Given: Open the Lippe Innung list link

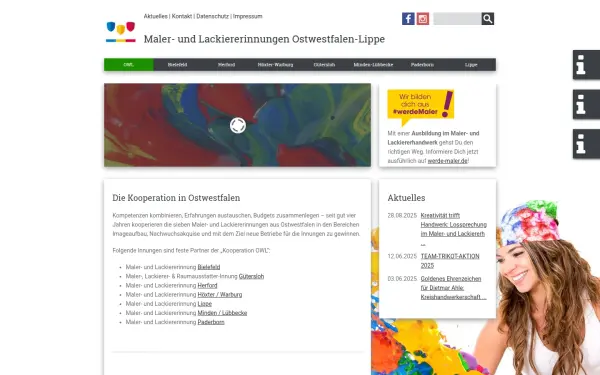Looking at the screenshot, I should [204, 304].
